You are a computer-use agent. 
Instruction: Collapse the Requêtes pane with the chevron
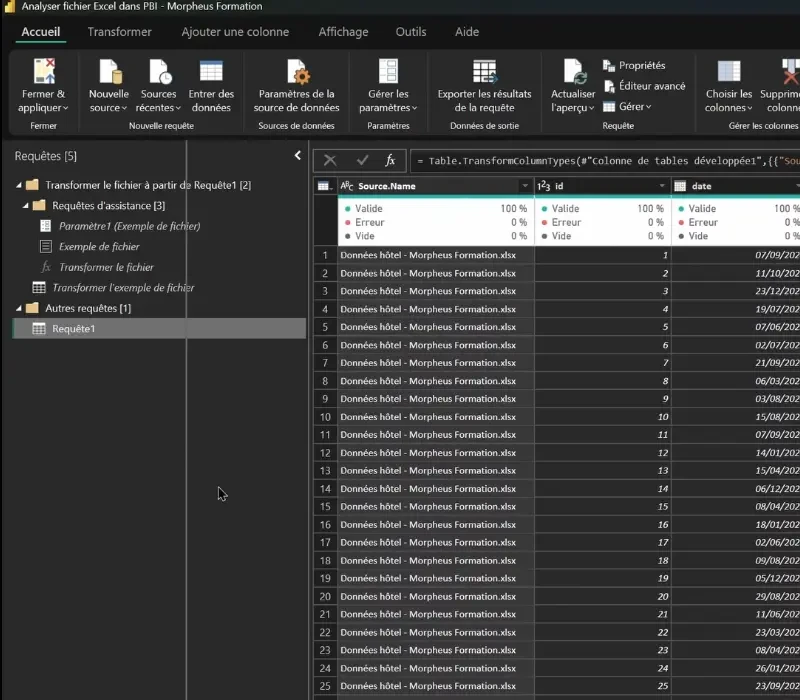298,156
